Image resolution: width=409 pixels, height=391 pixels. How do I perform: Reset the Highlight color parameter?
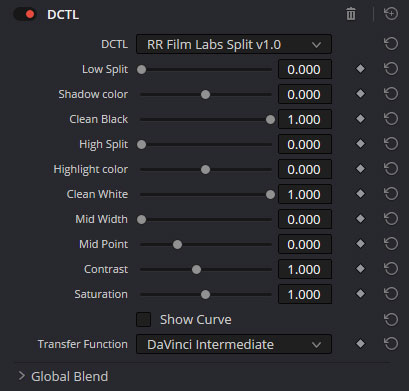point(391,169)
